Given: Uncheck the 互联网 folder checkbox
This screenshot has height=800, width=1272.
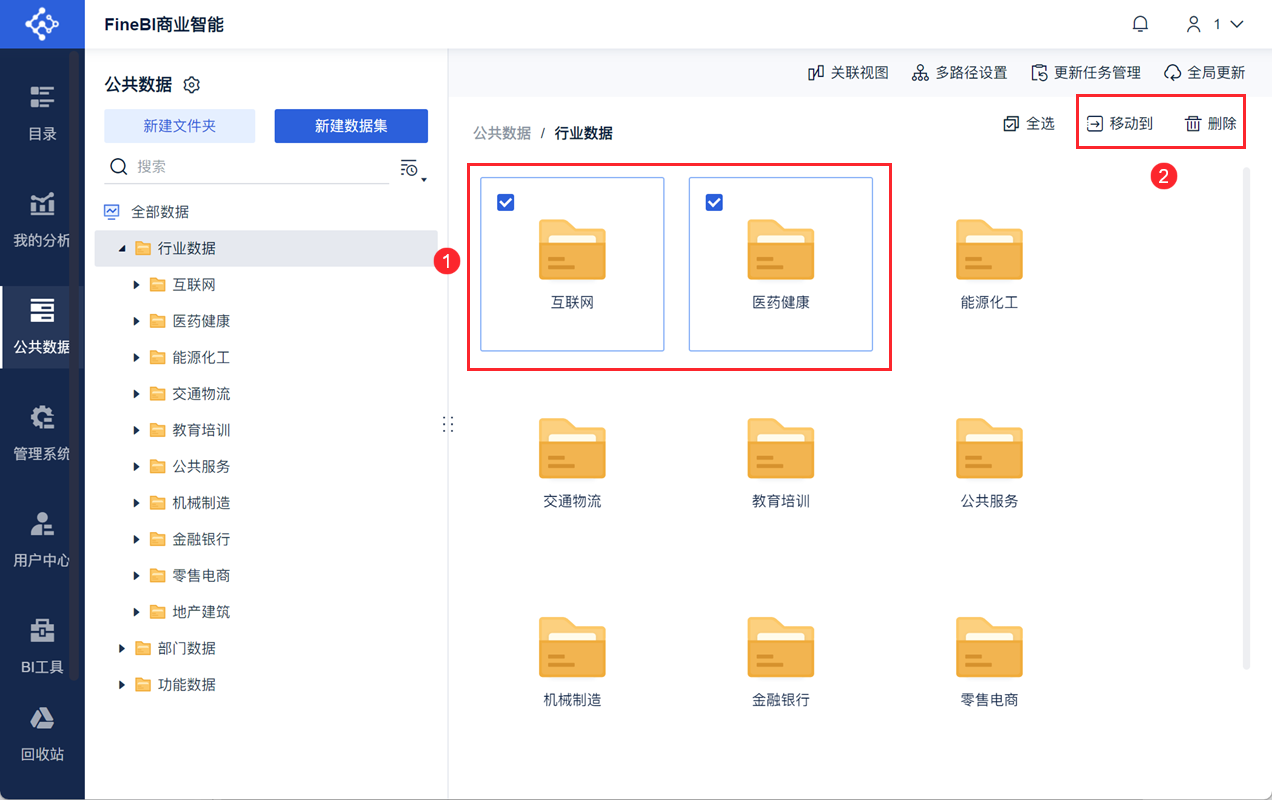Looking at the screenshot, I should click(506, 202).
